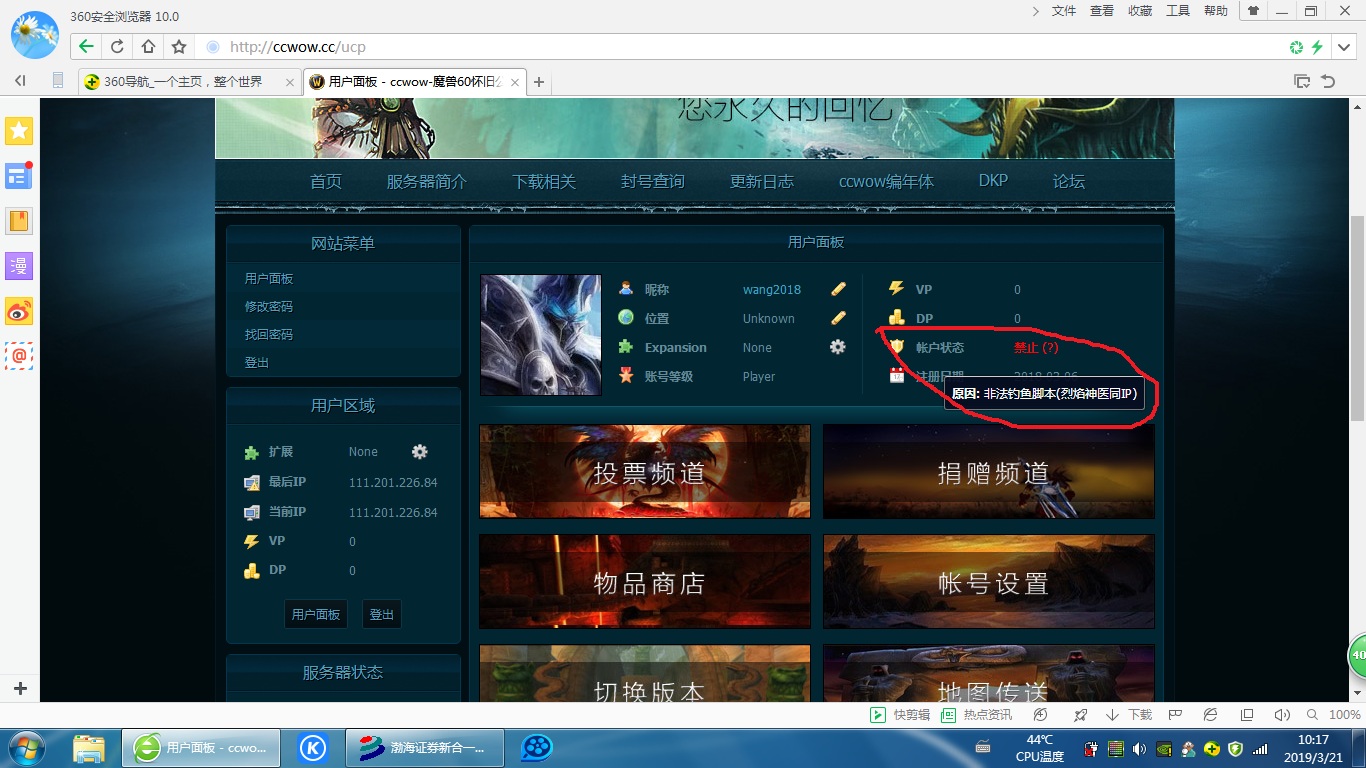Viewport: 1366px width, 768px height.
Task: Open the 帐号设置 banner
Action: 989,581
